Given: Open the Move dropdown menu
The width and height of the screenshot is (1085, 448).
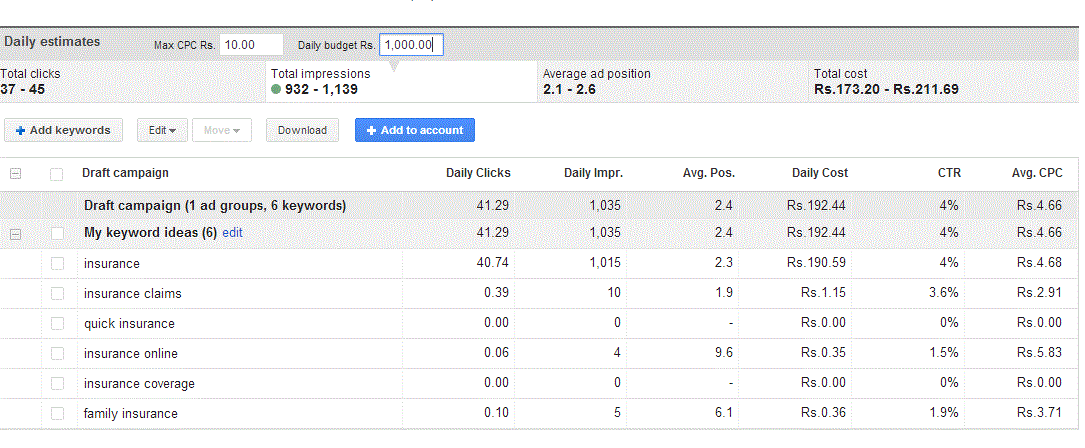Looking at the screenshot, I should (x=222, y=130).
